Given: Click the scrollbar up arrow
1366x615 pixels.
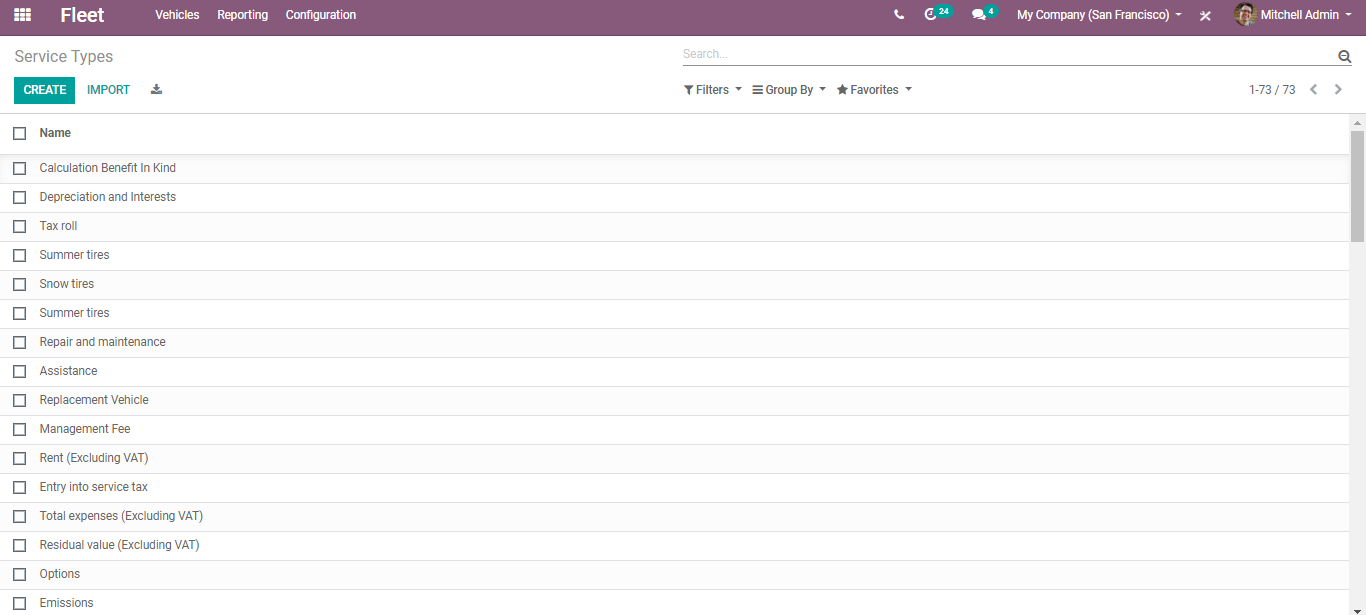Looking at the screenshot, I should (x=1357, y=123).
